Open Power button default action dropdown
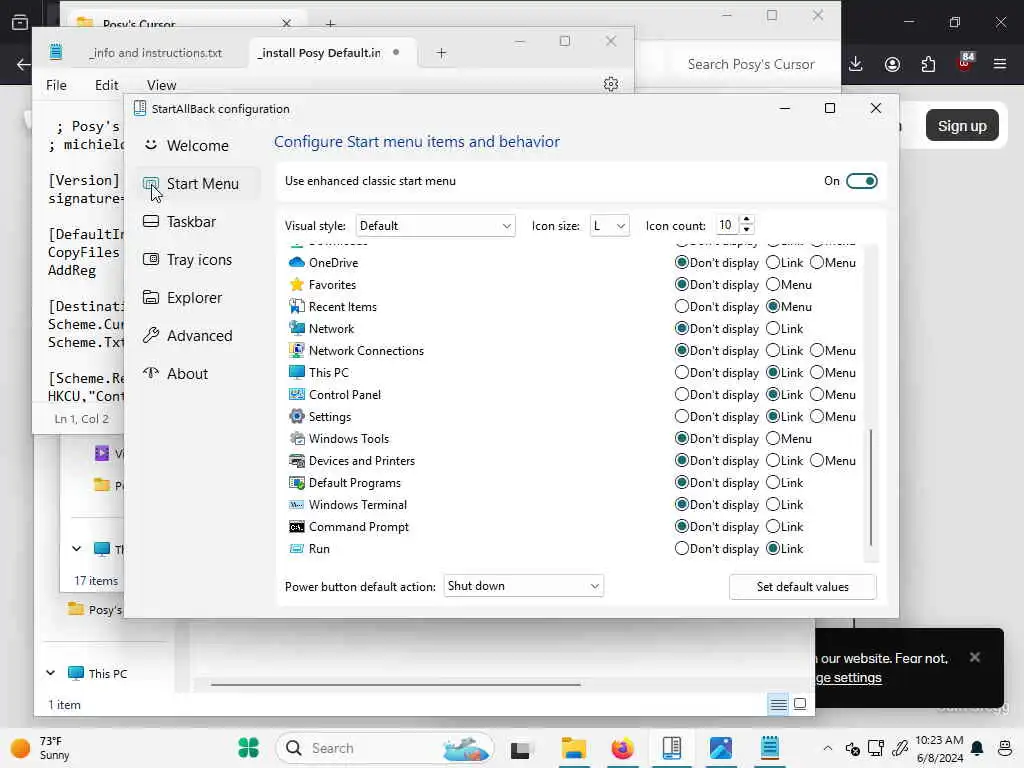The width and height of the screenshot is (1024, 768). 523,586
